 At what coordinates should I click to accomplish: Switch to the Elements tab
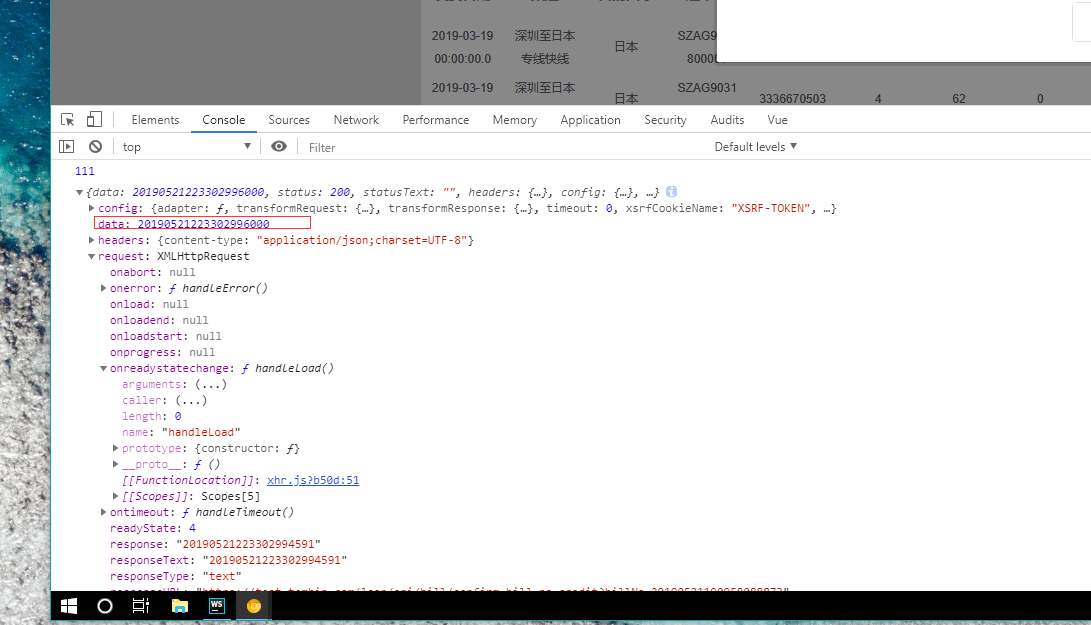click(155, 119)
